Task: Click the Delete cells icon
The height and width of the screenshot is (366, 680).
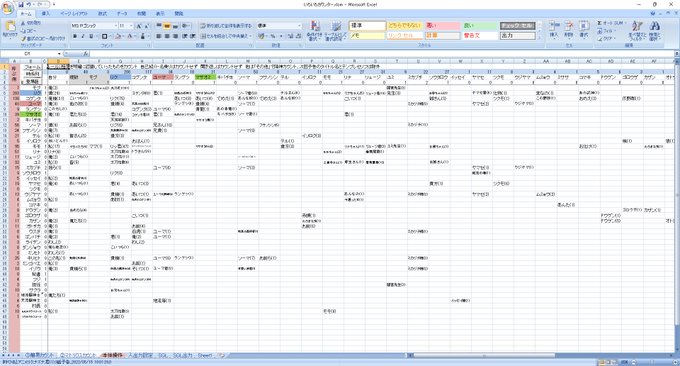Action: (569, 25)
